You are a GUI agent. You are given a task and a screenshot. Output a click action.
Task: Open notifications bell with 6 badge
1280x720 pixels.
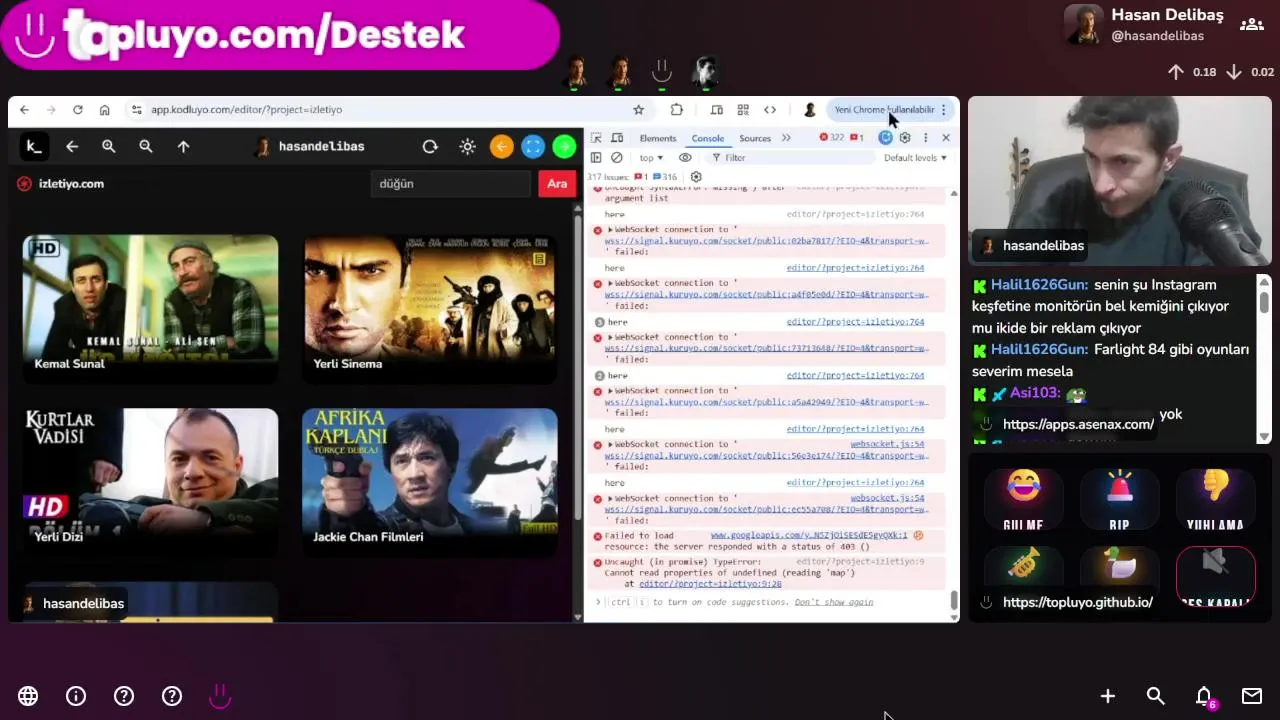1205,696
